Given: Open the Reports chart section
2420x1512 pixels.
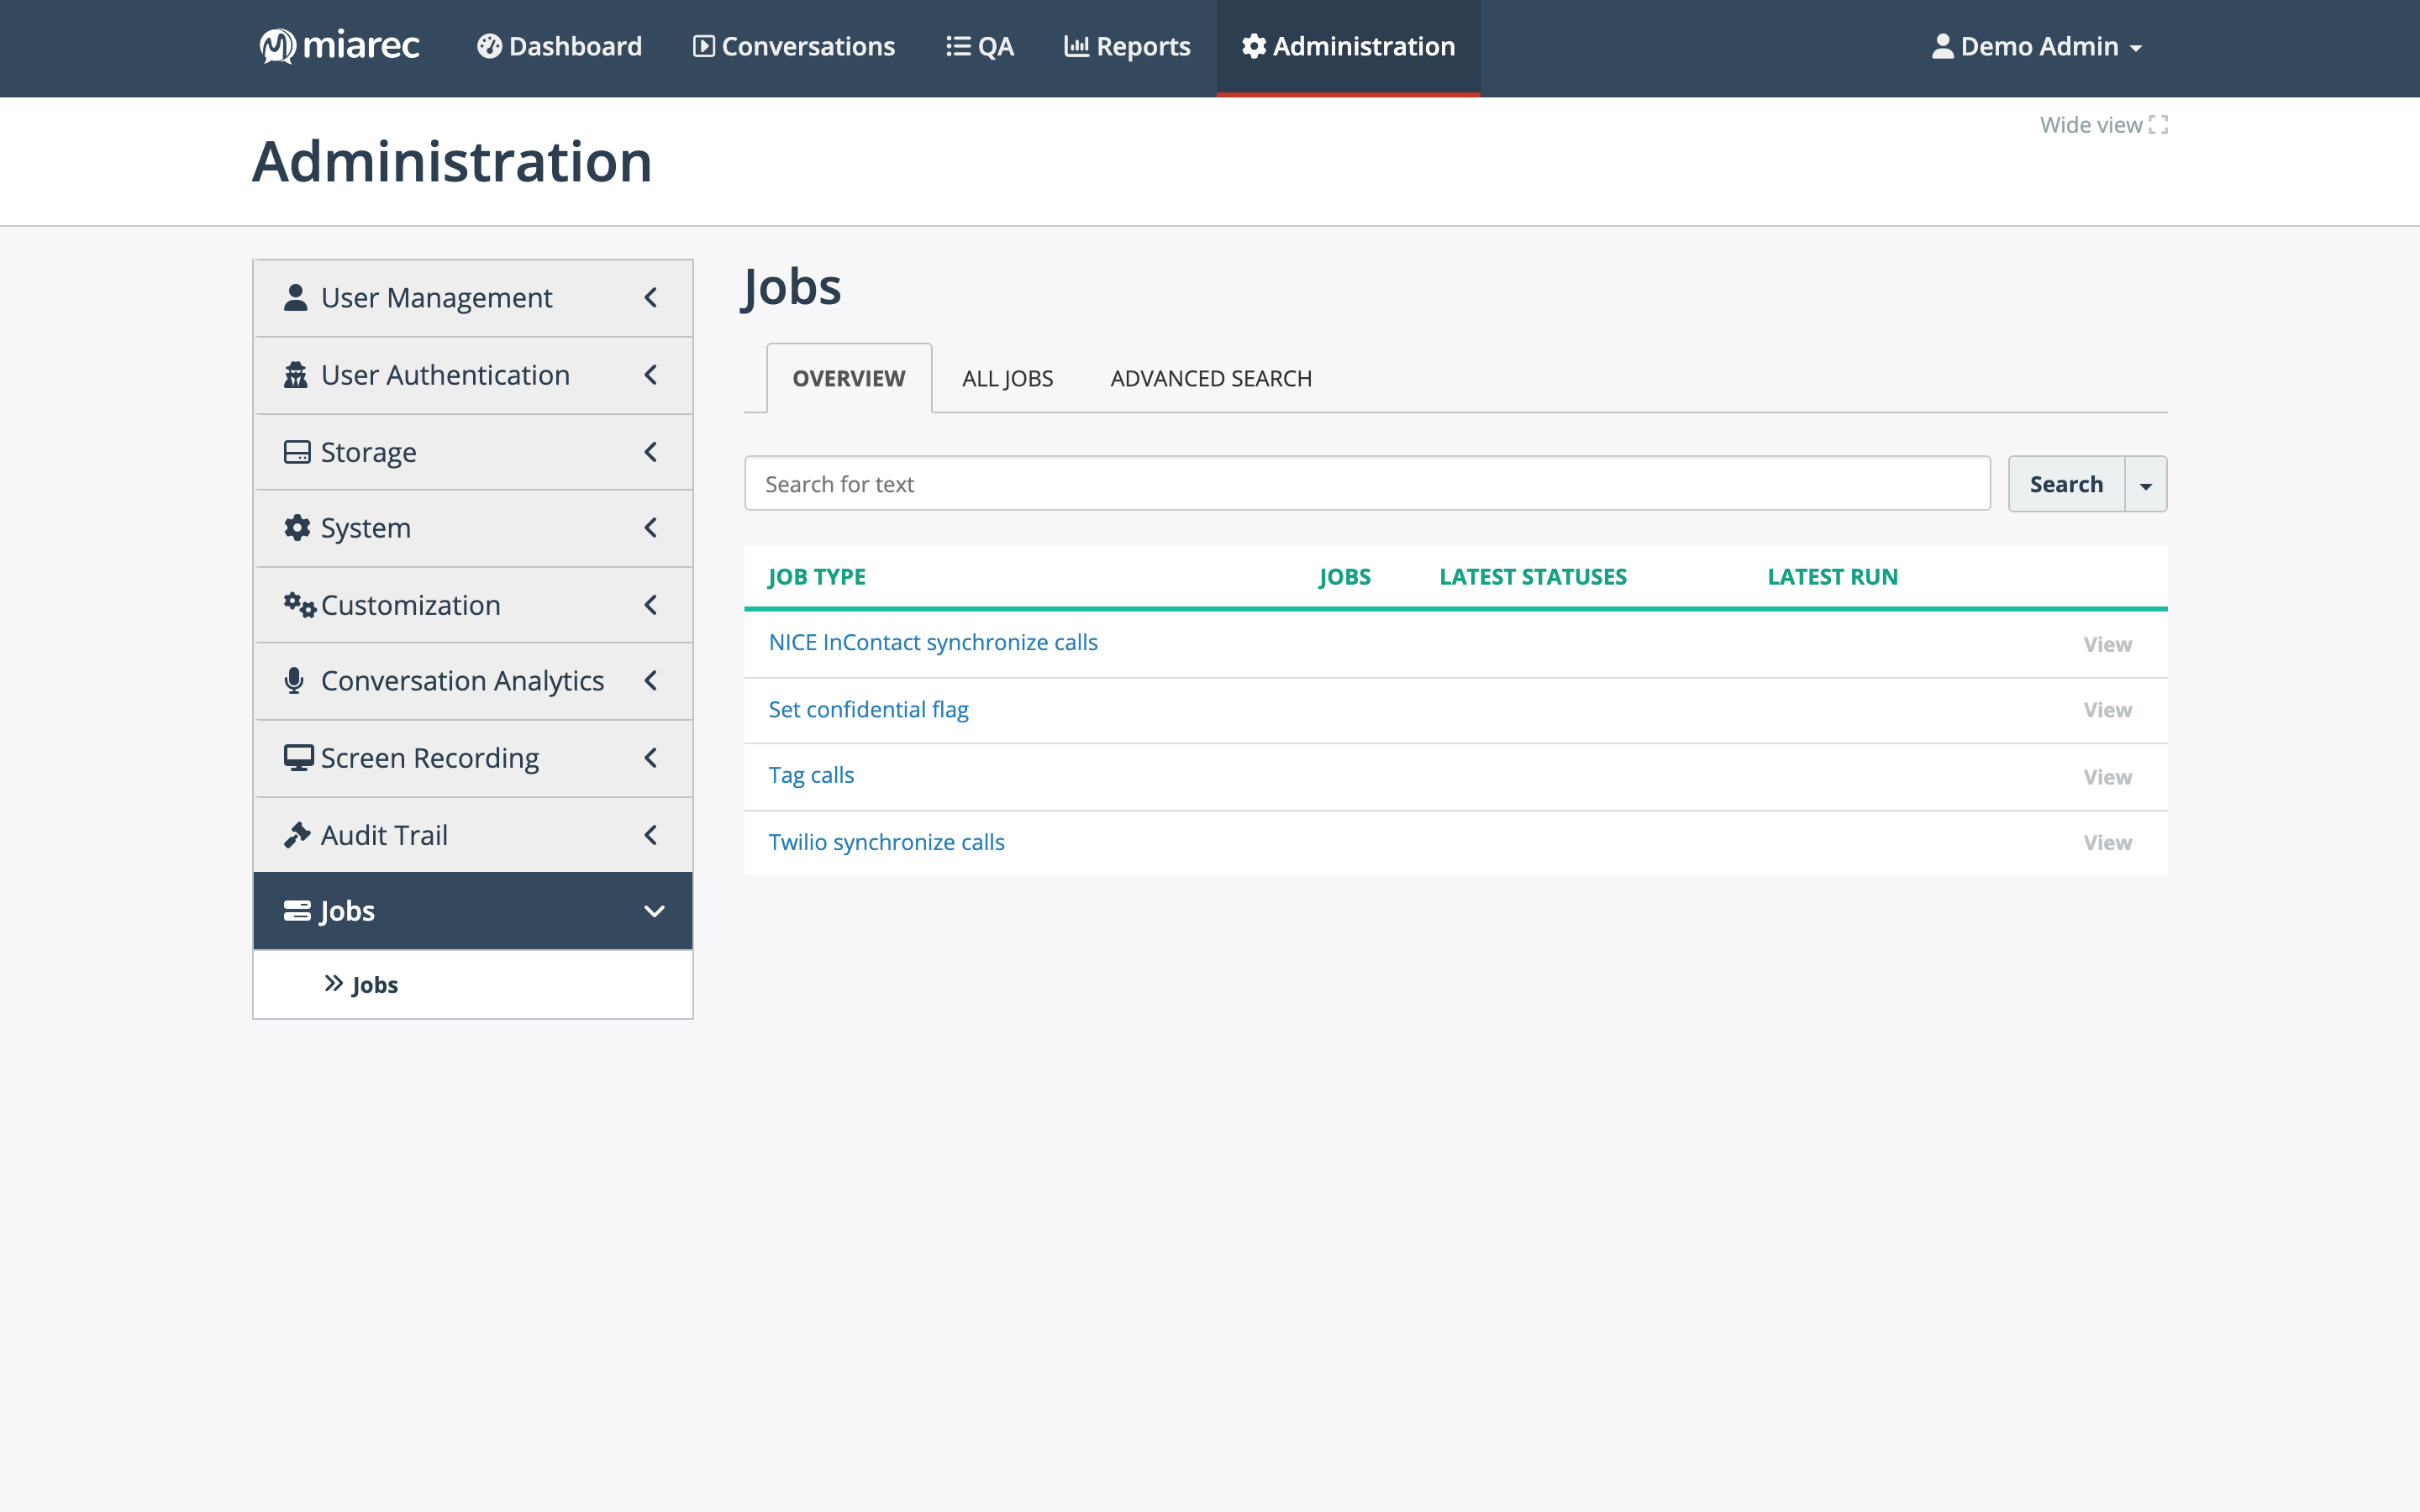Looking at the screenshot, I should [1127, 46].
